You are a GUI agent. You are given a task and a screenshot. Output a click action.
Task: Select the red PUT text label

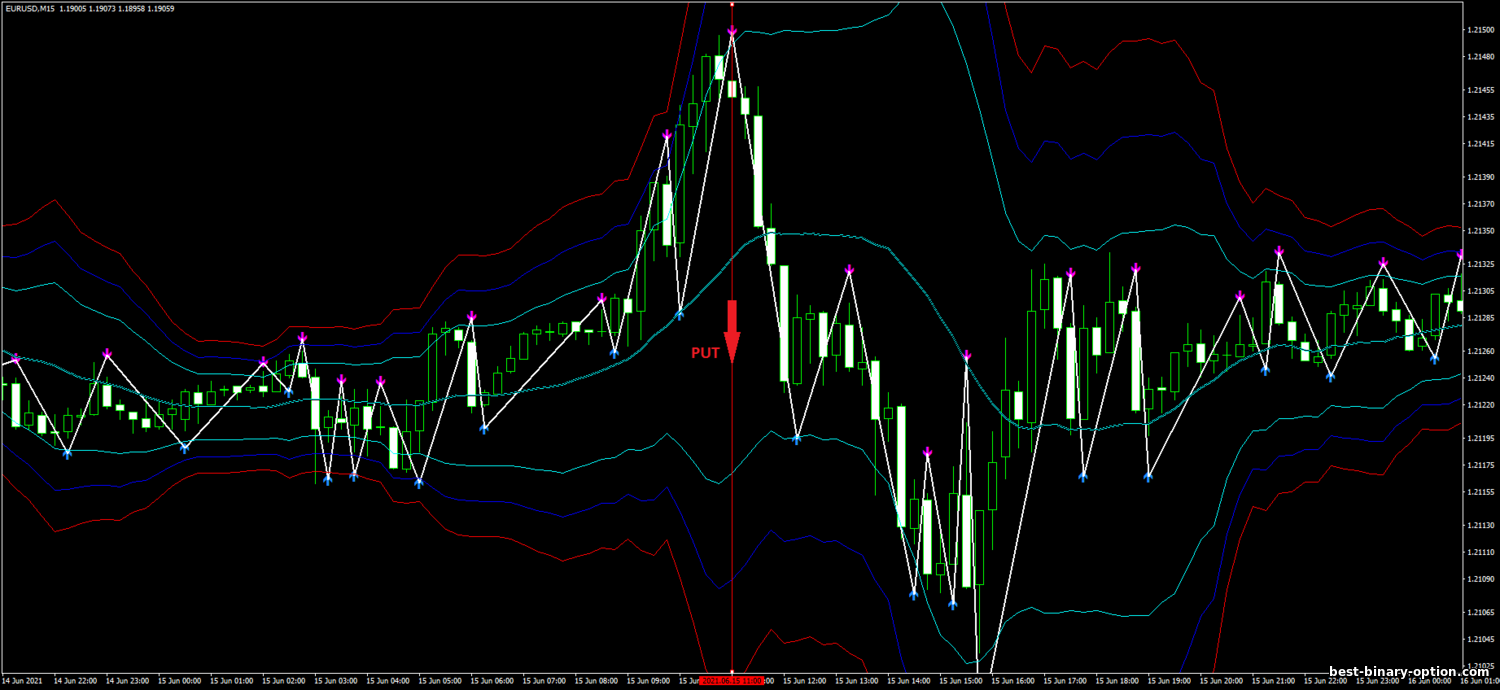pos(705,353)
